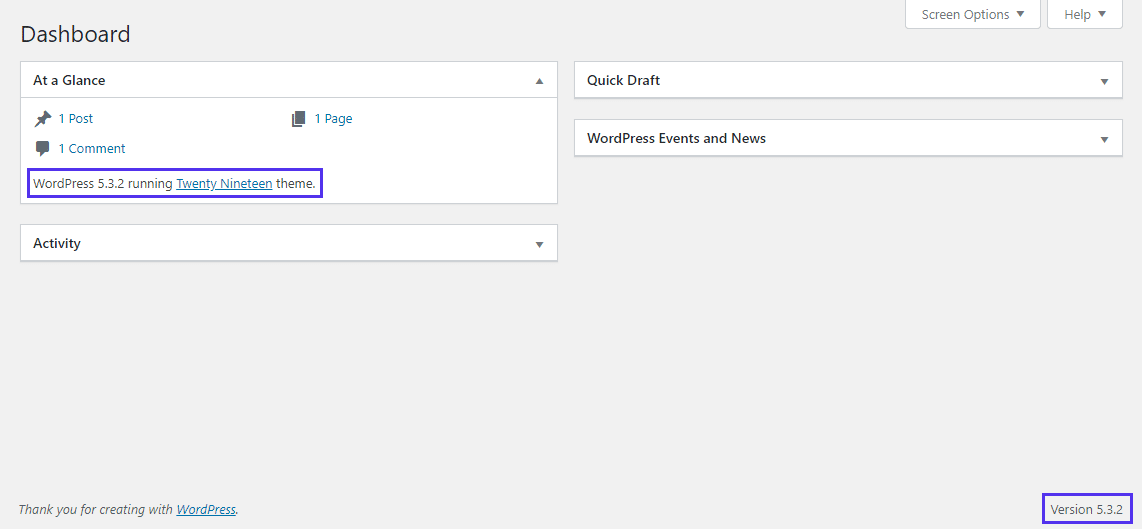The width and height of the screenshot is (1142, 529).
Task: Click the pages icon beside 1 Page
Action: 298,119
